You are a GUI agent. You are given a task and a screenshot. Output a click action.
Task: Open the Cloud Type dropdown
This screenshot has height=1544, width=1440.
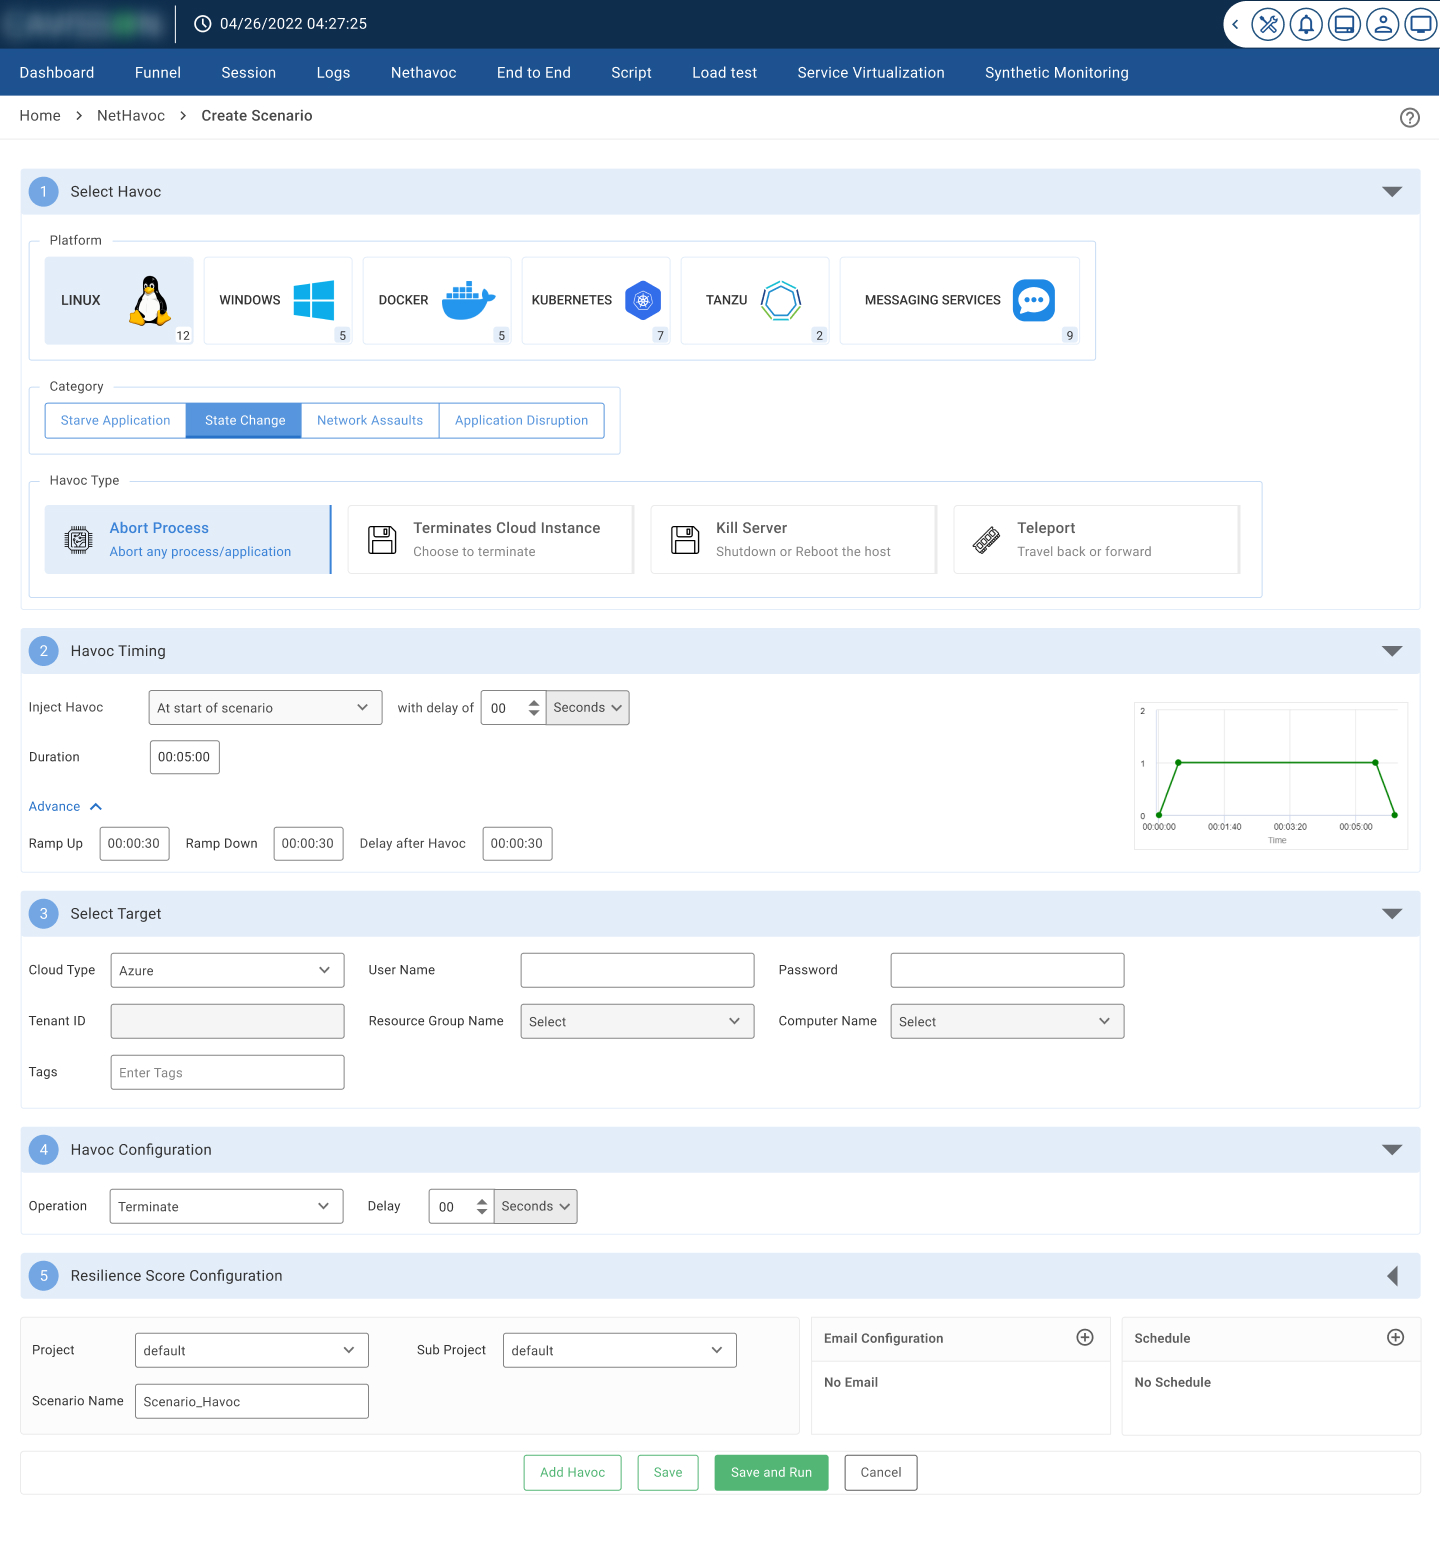point(227,971)
